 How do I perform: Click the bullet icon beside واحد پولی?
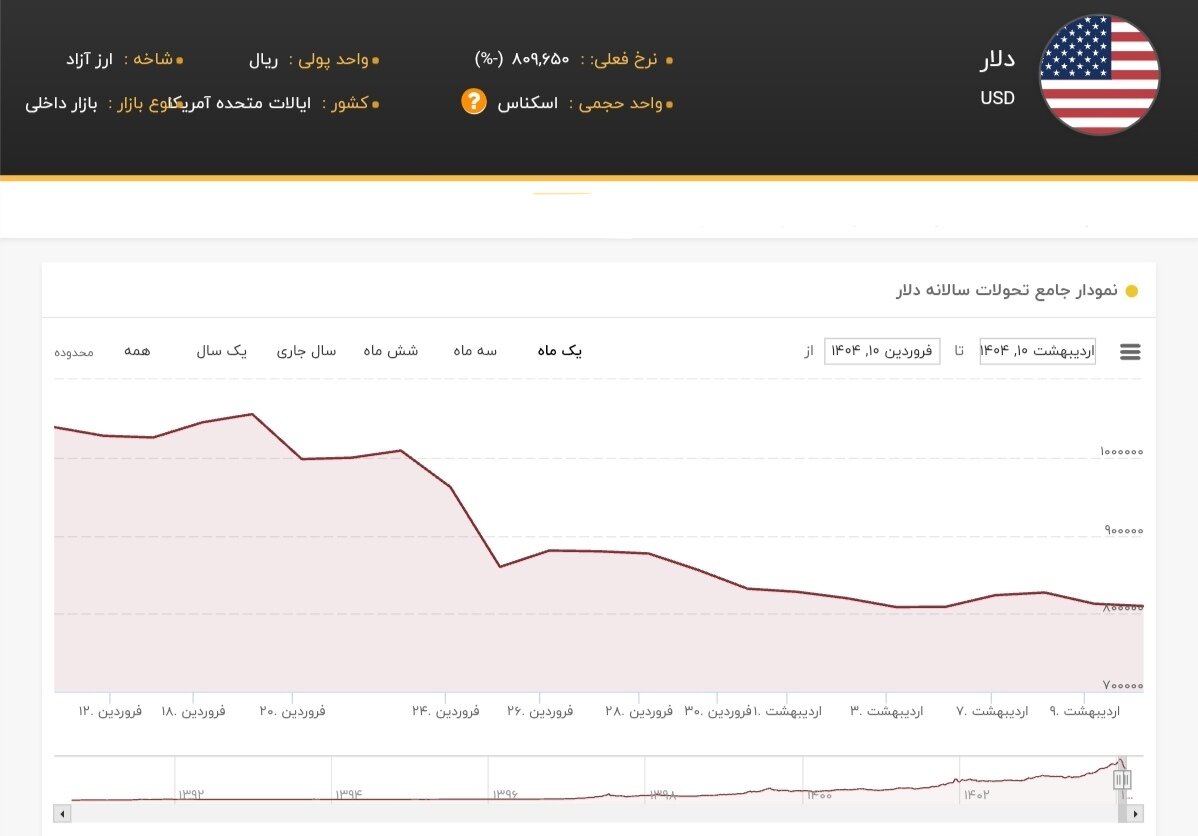pyautogui.click(x=377, y=59)
